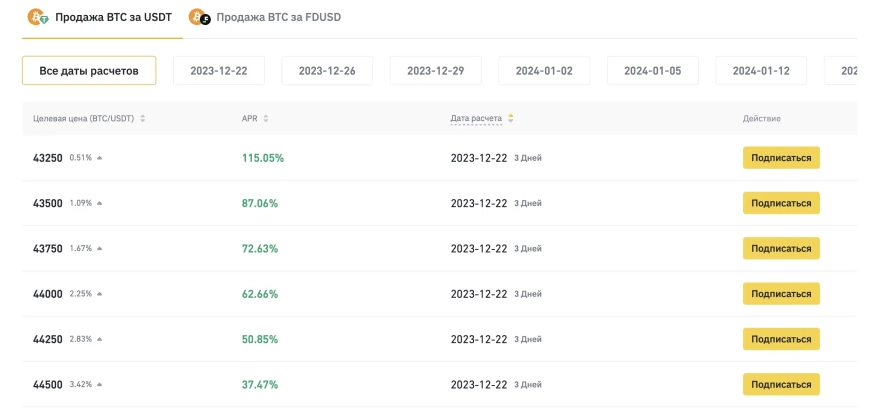The width and height of the screenshot is (884, 408).
Task: Filter by date 2023-12-26
Action: (327, 71)
